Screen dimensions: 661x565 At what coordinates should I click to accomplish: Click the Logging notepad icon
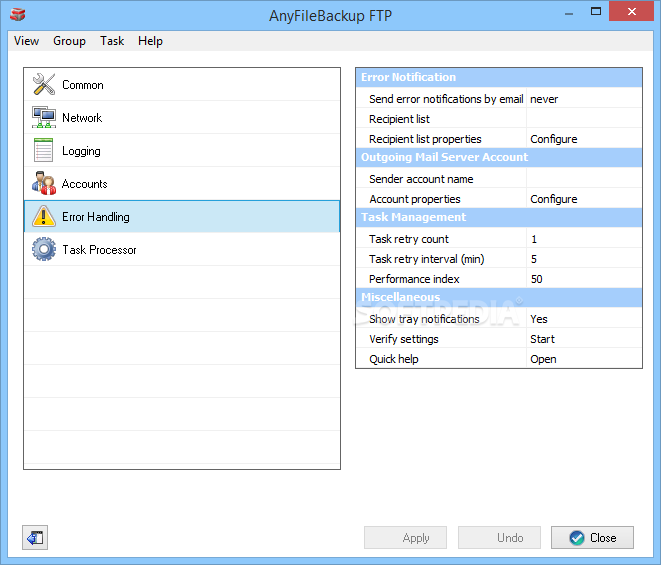(x=43, y=150)
